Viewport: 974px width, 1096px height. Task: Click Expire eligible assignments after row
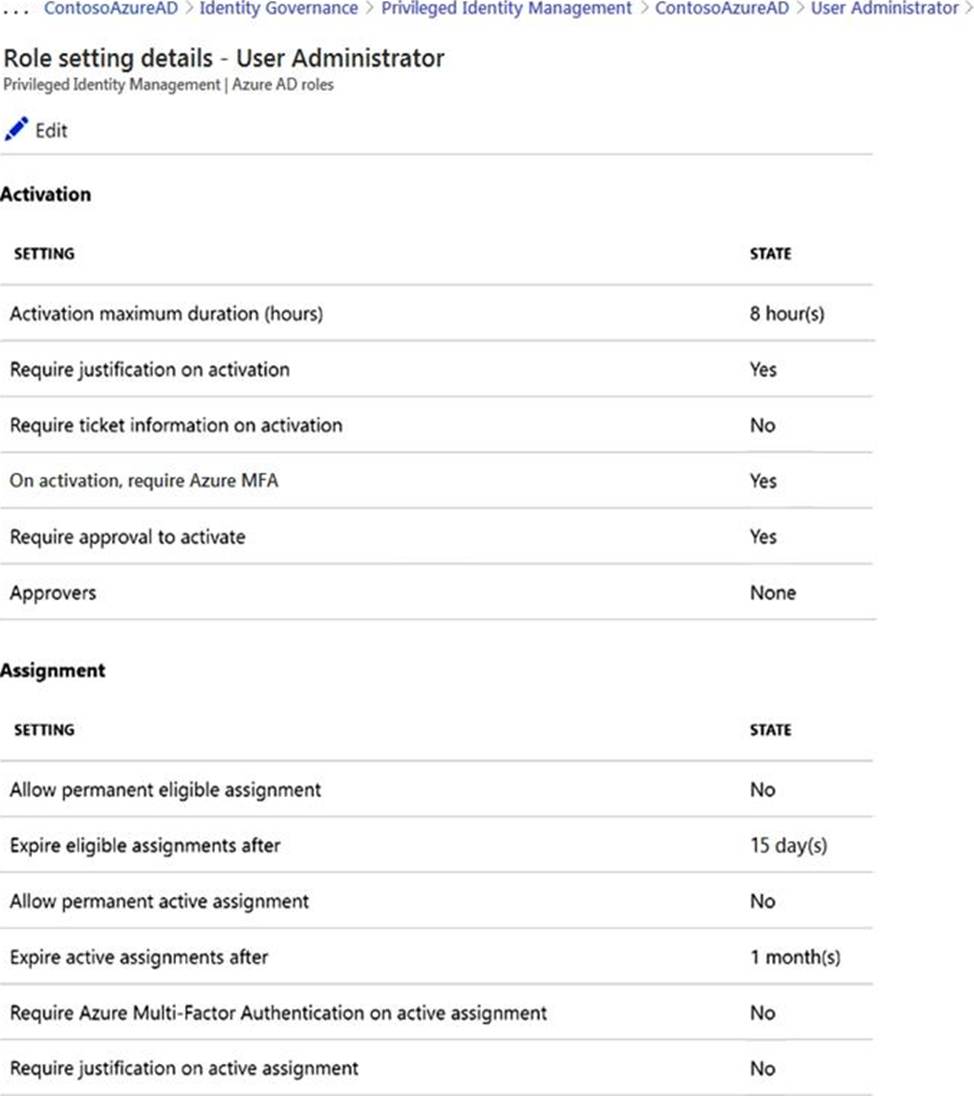145,846
